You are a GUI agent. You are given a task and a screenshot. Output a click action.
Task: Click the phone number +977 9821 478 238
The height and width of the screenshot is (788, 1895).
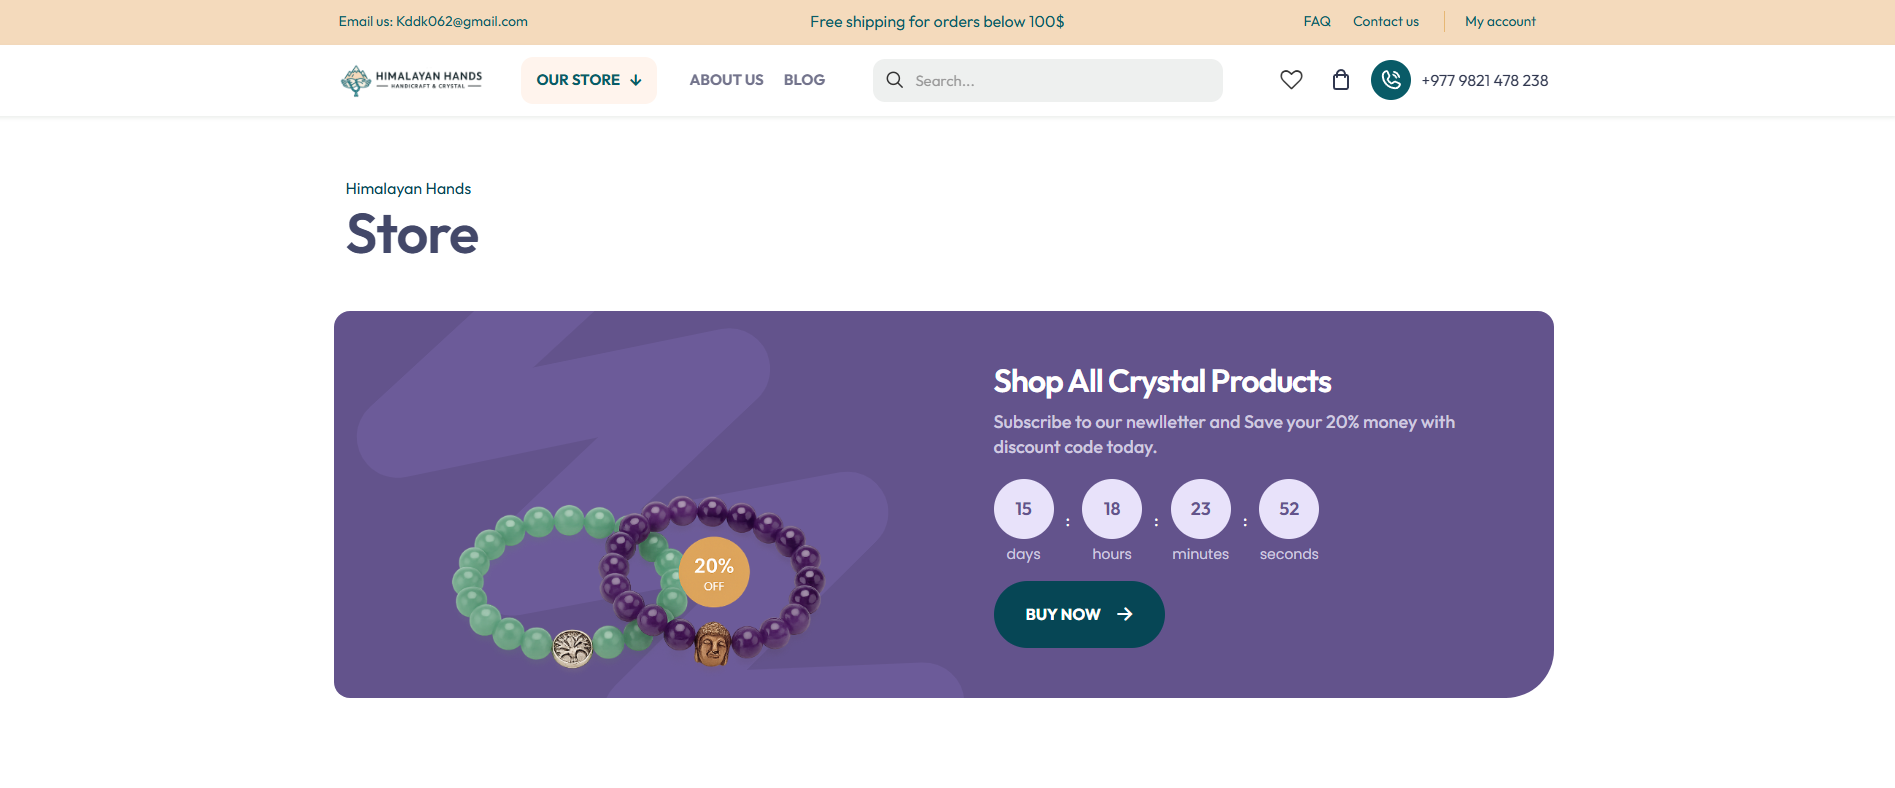coord(1485,80)
